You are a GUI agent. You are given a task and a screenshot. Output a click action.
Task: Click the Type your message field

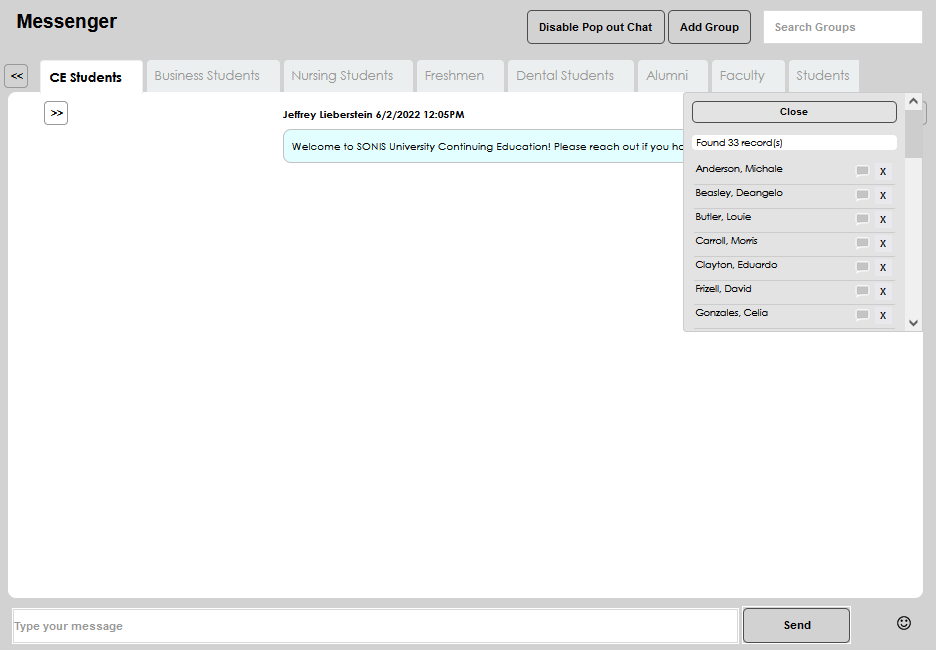point(375,626)
